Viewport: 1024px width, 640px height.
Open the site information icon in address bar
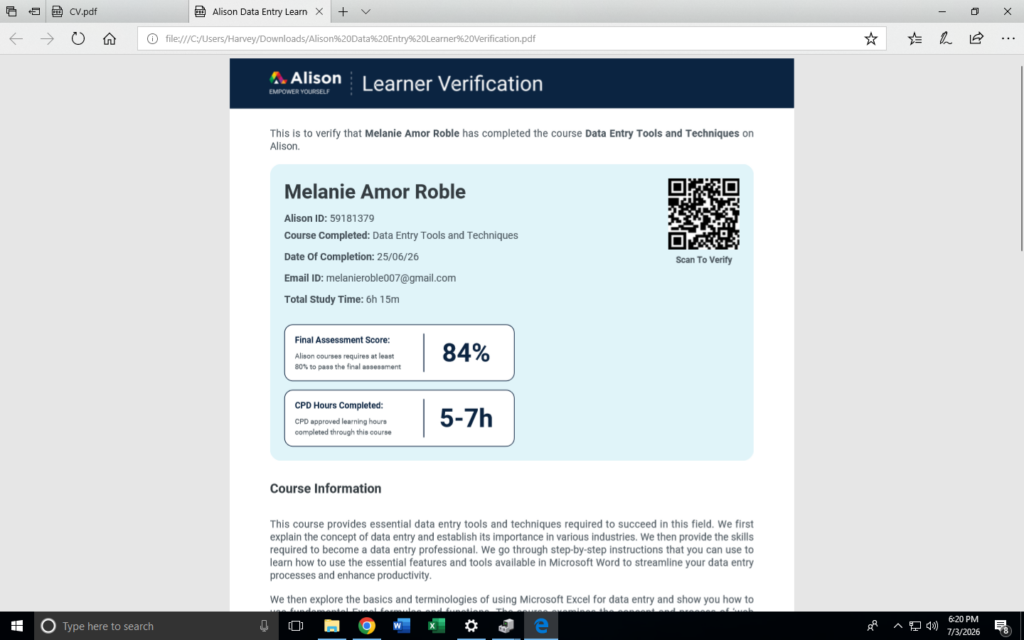[x=152, y=39]
